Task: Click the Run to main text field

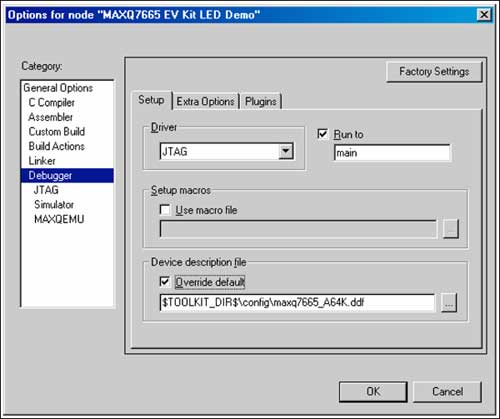Action: click(x=392, y=153)
